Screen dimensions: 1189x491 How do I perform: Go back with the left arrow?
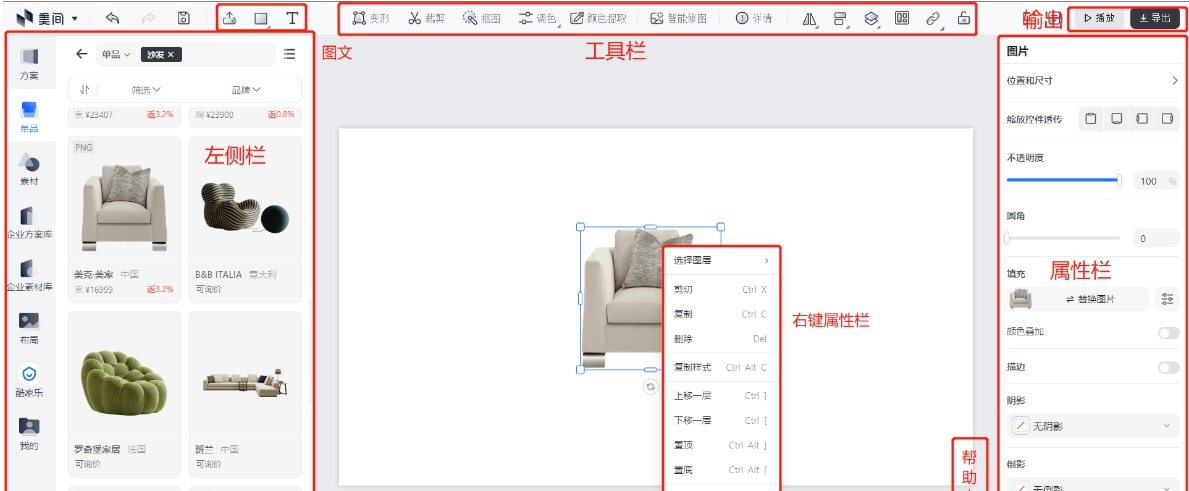(x=82, y=54)
